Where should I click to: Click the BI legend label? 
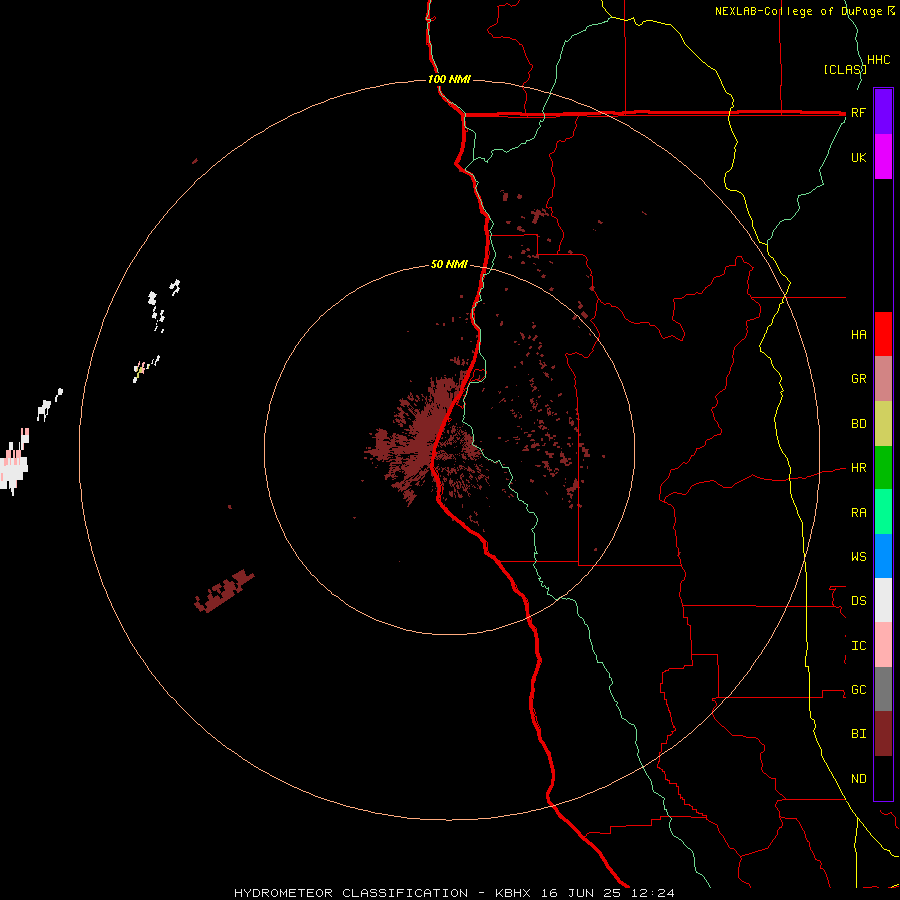click(x=858, y=734)
